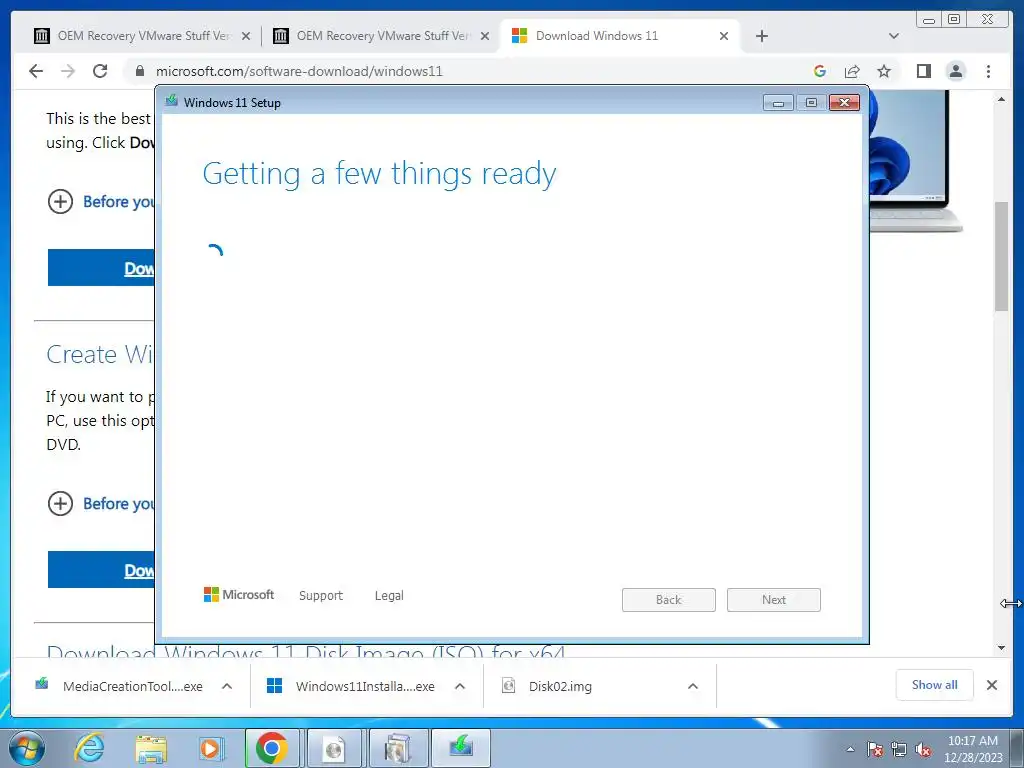The image size is (1024, 768).
Task: Close the second OEM Recovery tab
Action: pyautogui.click(x=485, y=36)
